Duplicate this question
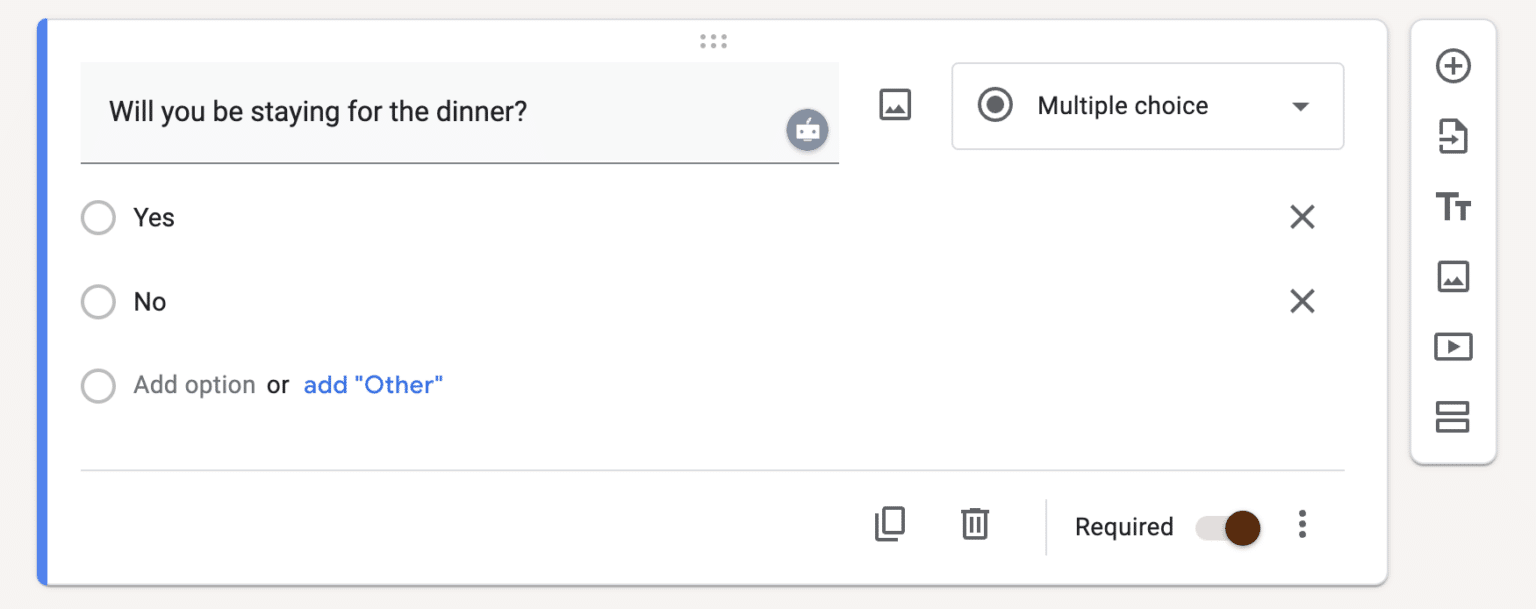Viewport: 1536px width, 609px height. (x=890, y=524)
